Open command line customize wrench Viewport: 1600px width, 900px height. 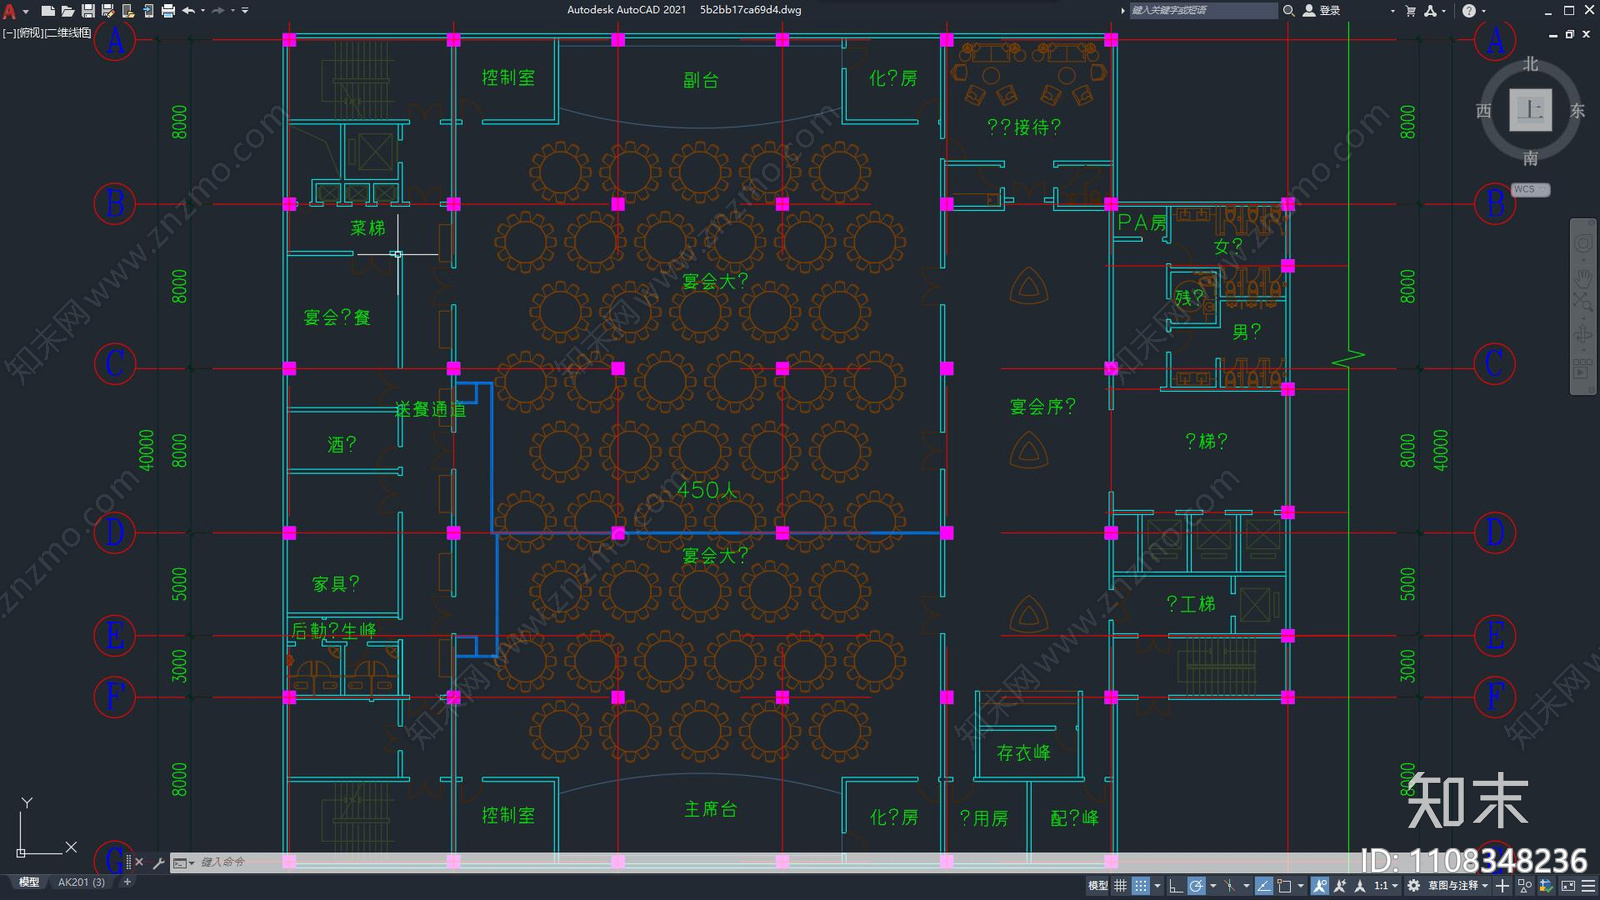pyautogui.click(x=158, y=862)
